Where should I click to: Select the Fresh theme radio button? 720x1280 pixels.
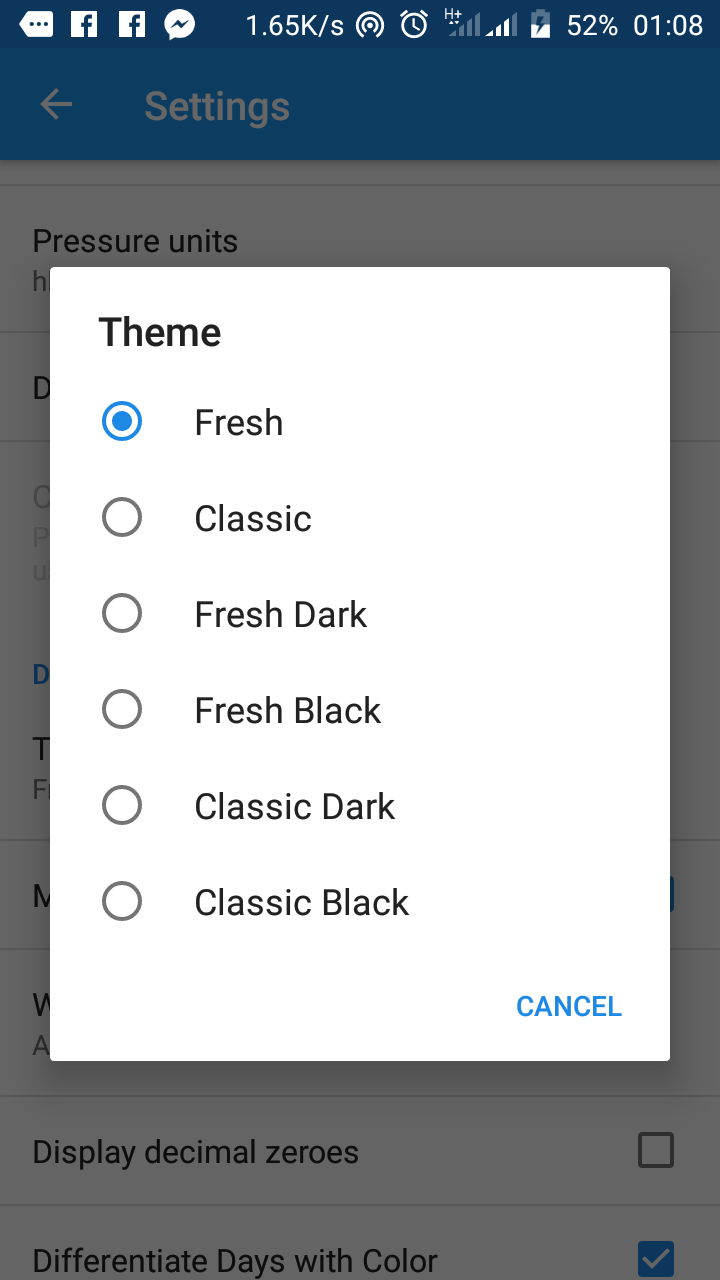(x=122, y=422)
